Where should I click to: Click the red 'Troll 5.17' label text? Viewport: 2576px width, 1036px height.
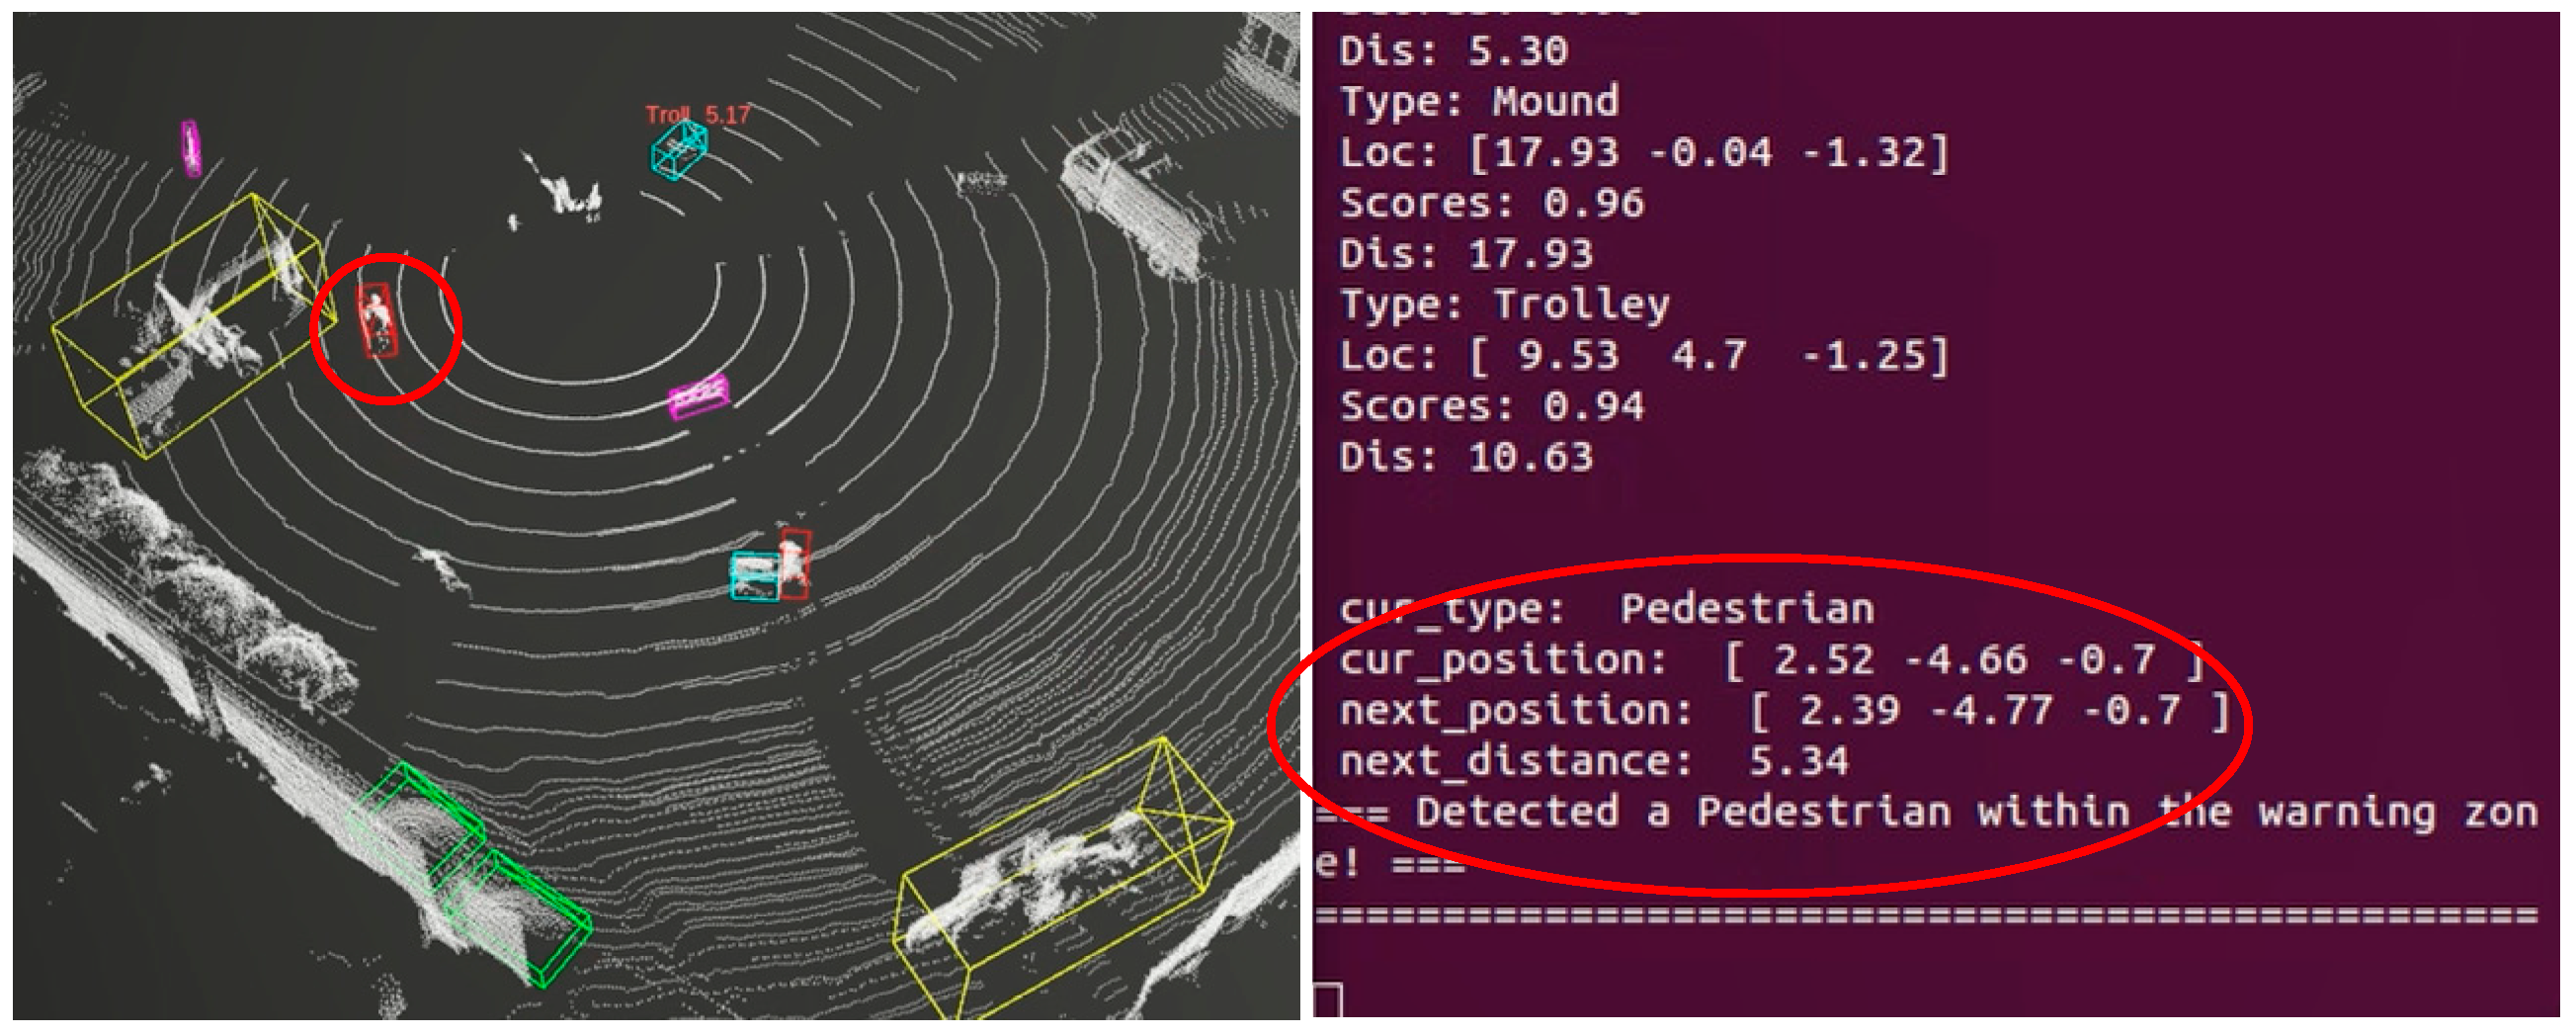pyautogui.click(x=697, y=114)
